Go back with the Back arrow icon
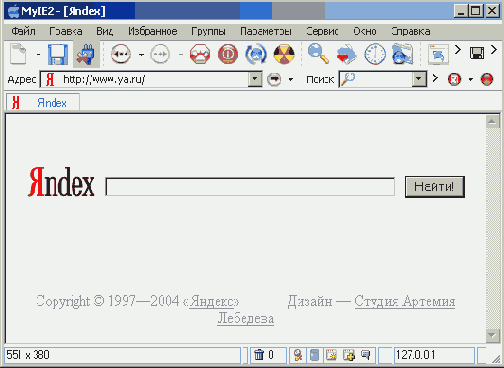Image resolution: width=504 pixels, height=368 pixels. click(x=120, y=54)
